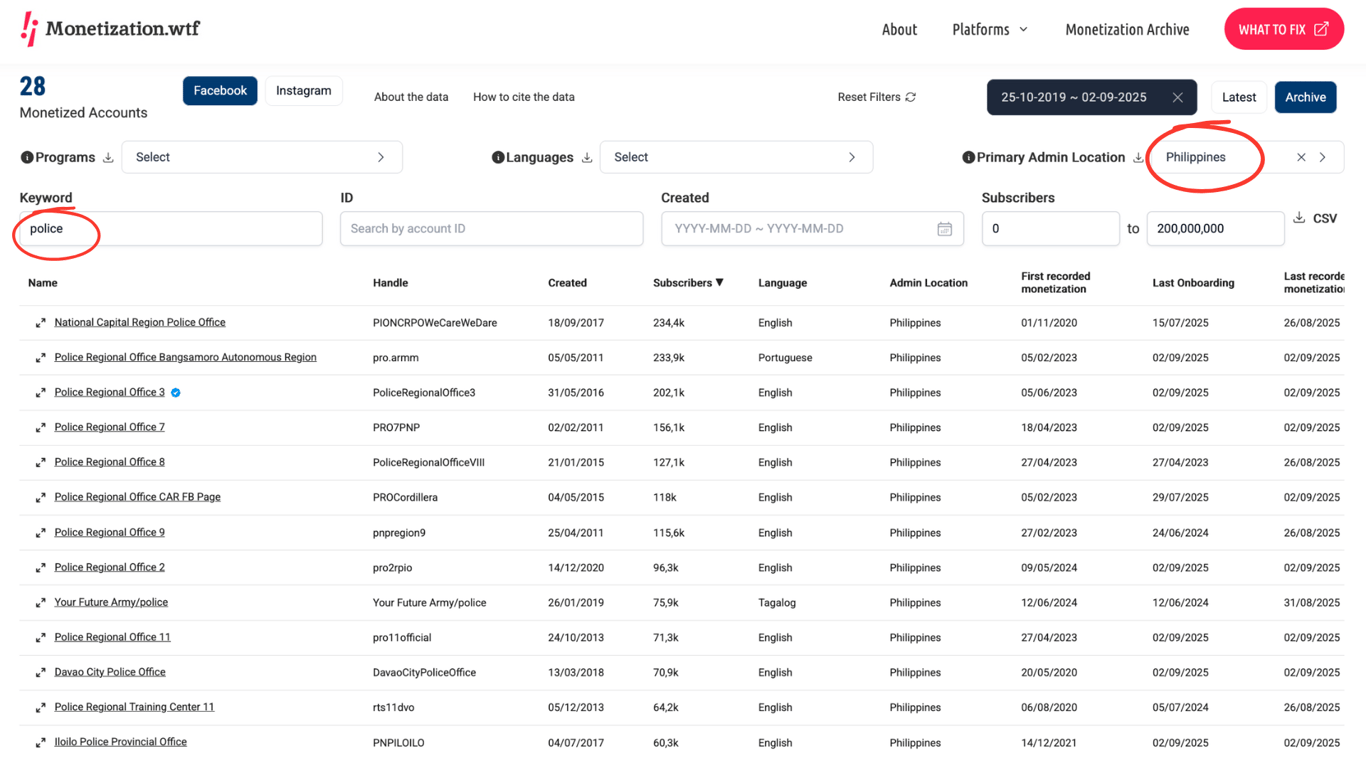
Task: Open the Iloilo Police Provincial Office link
Action: 121,742
